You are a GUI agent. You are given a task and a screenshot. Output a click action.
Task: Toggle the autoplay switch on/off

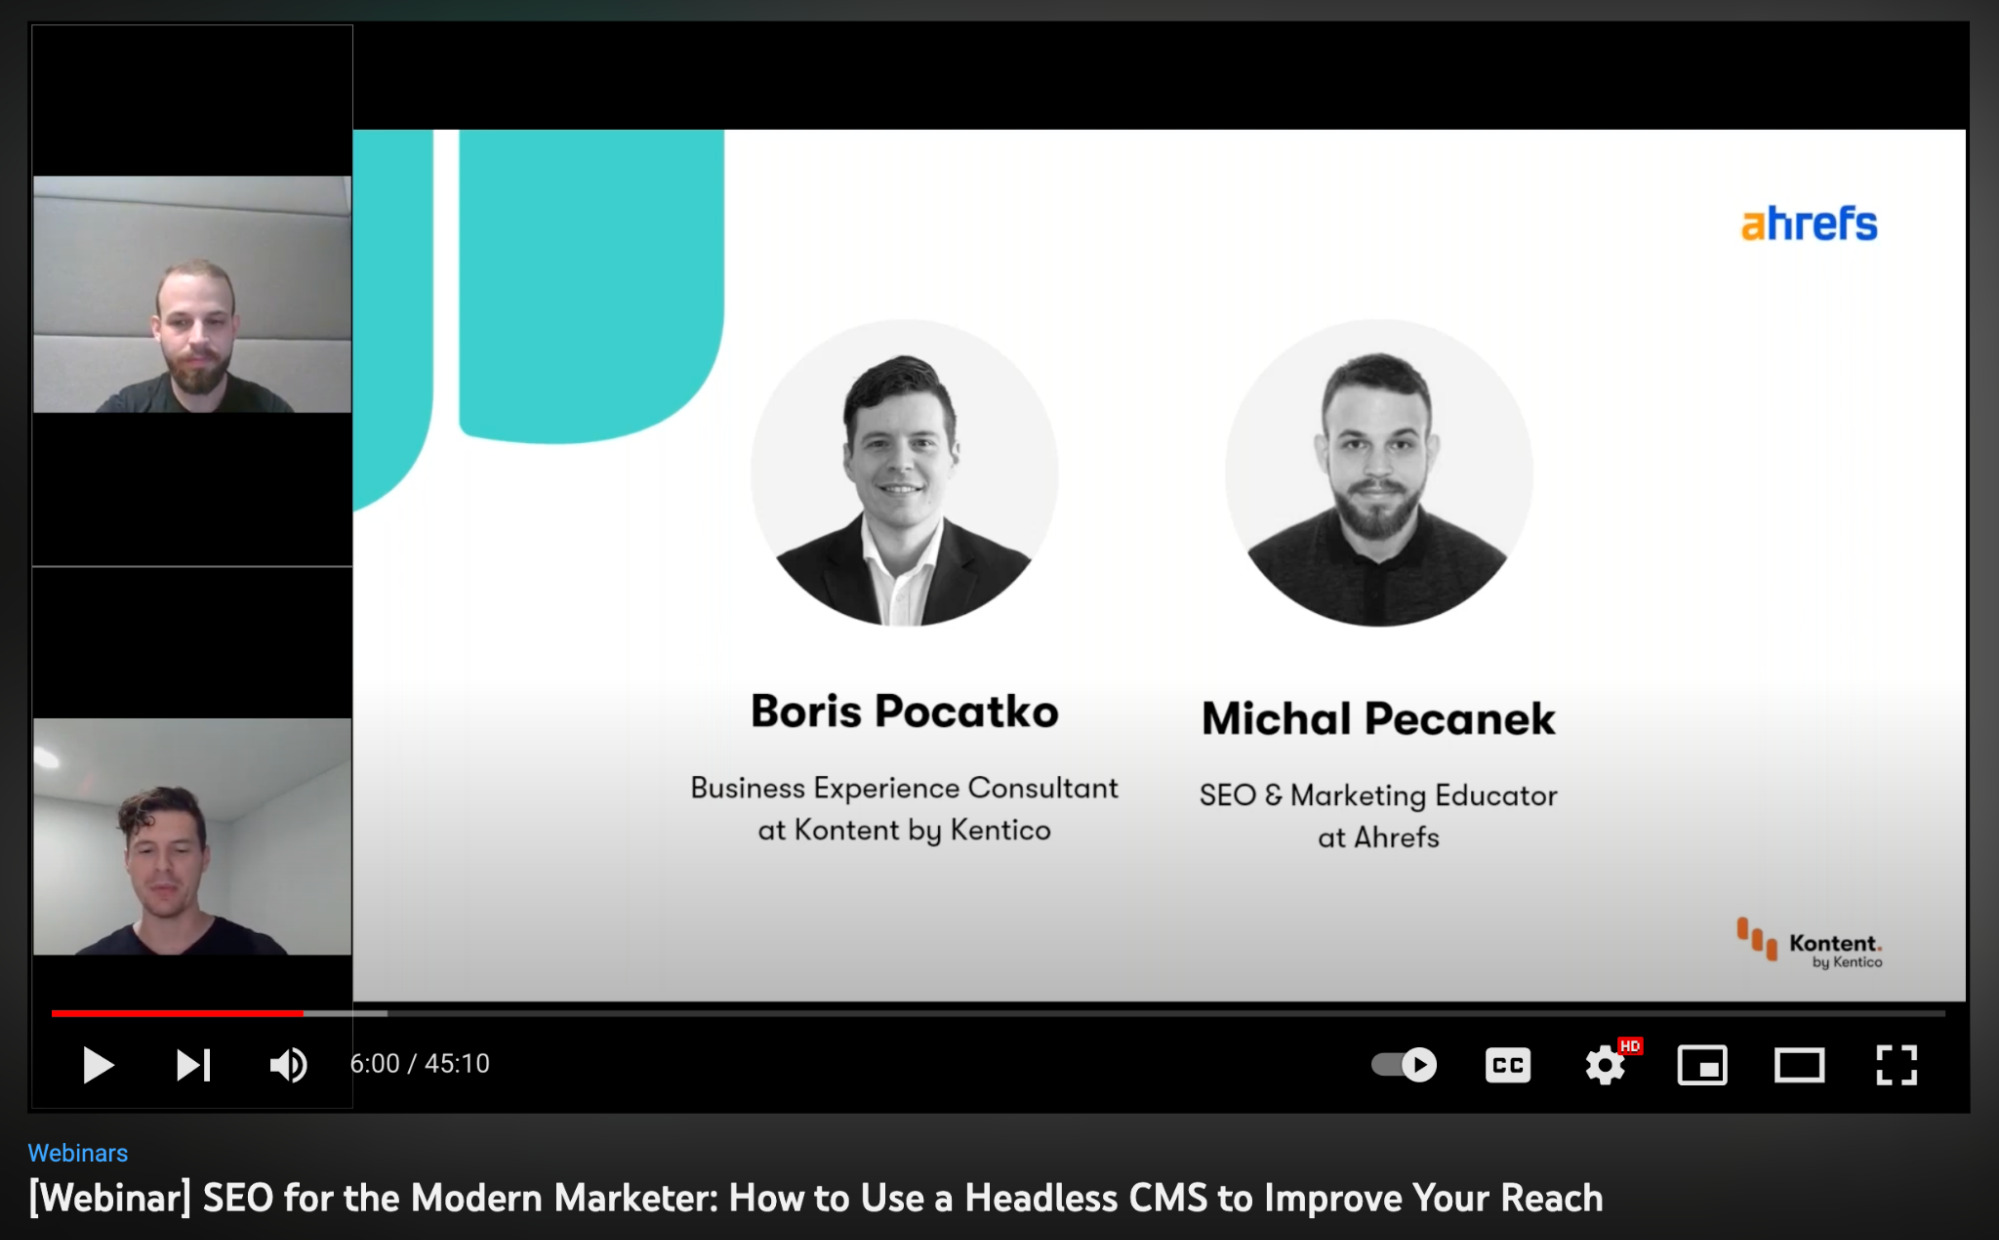[x=1405, y=1063]
